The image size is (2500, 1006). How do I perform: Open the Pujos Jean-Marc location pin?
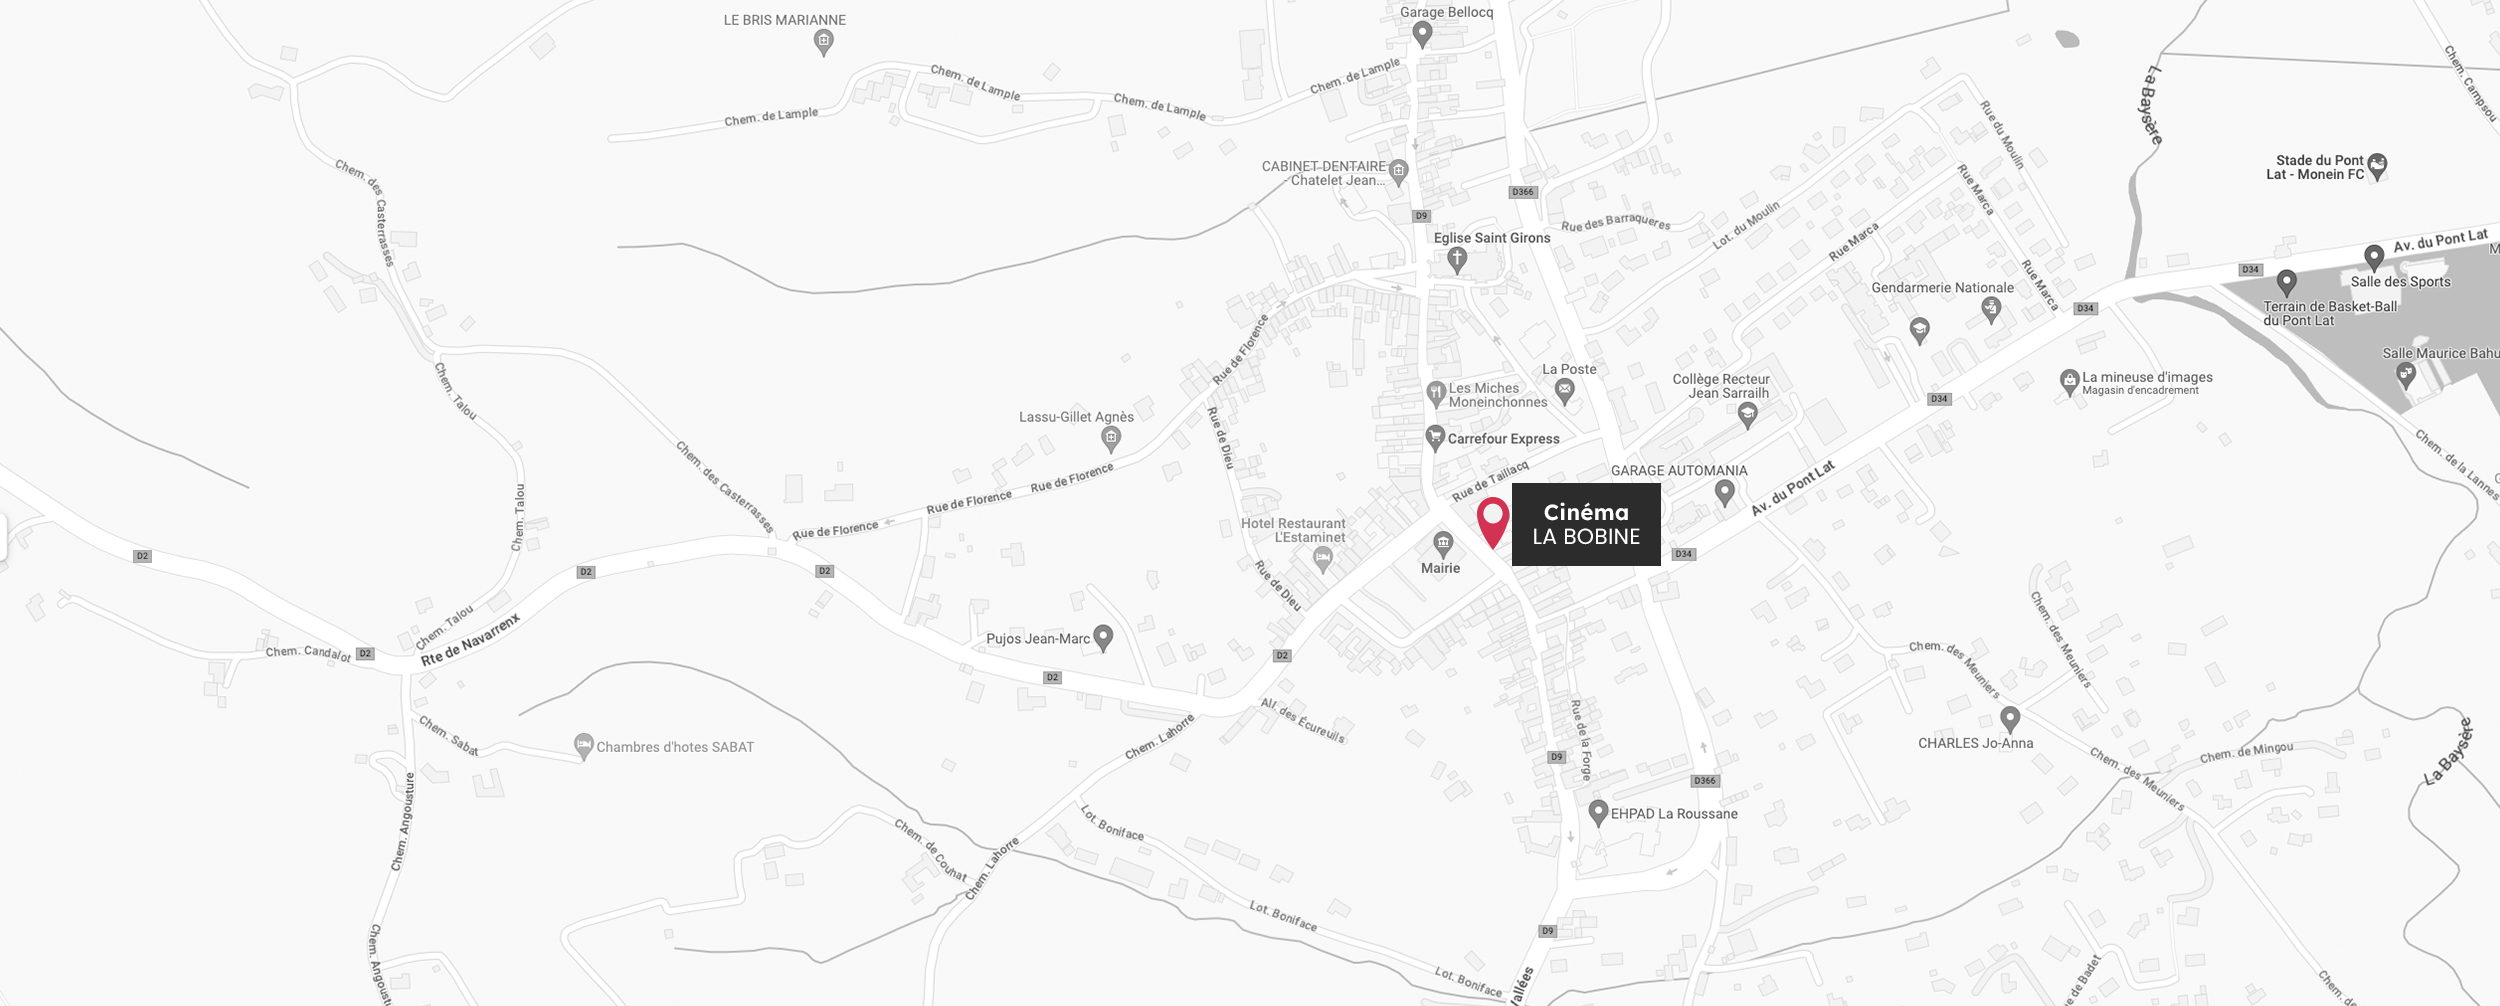click(1103, 638)
